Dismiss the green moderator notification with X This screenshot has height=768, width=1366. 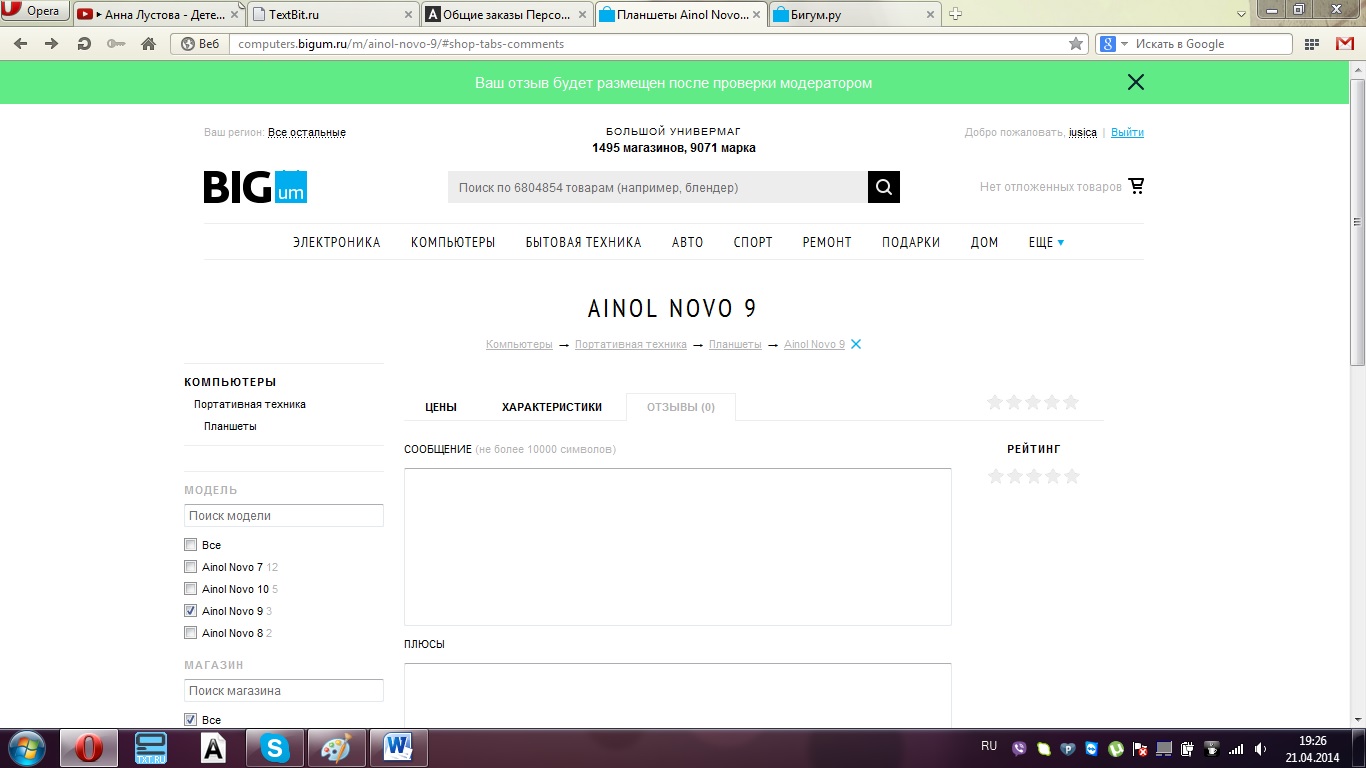(x=1135, y=83)
